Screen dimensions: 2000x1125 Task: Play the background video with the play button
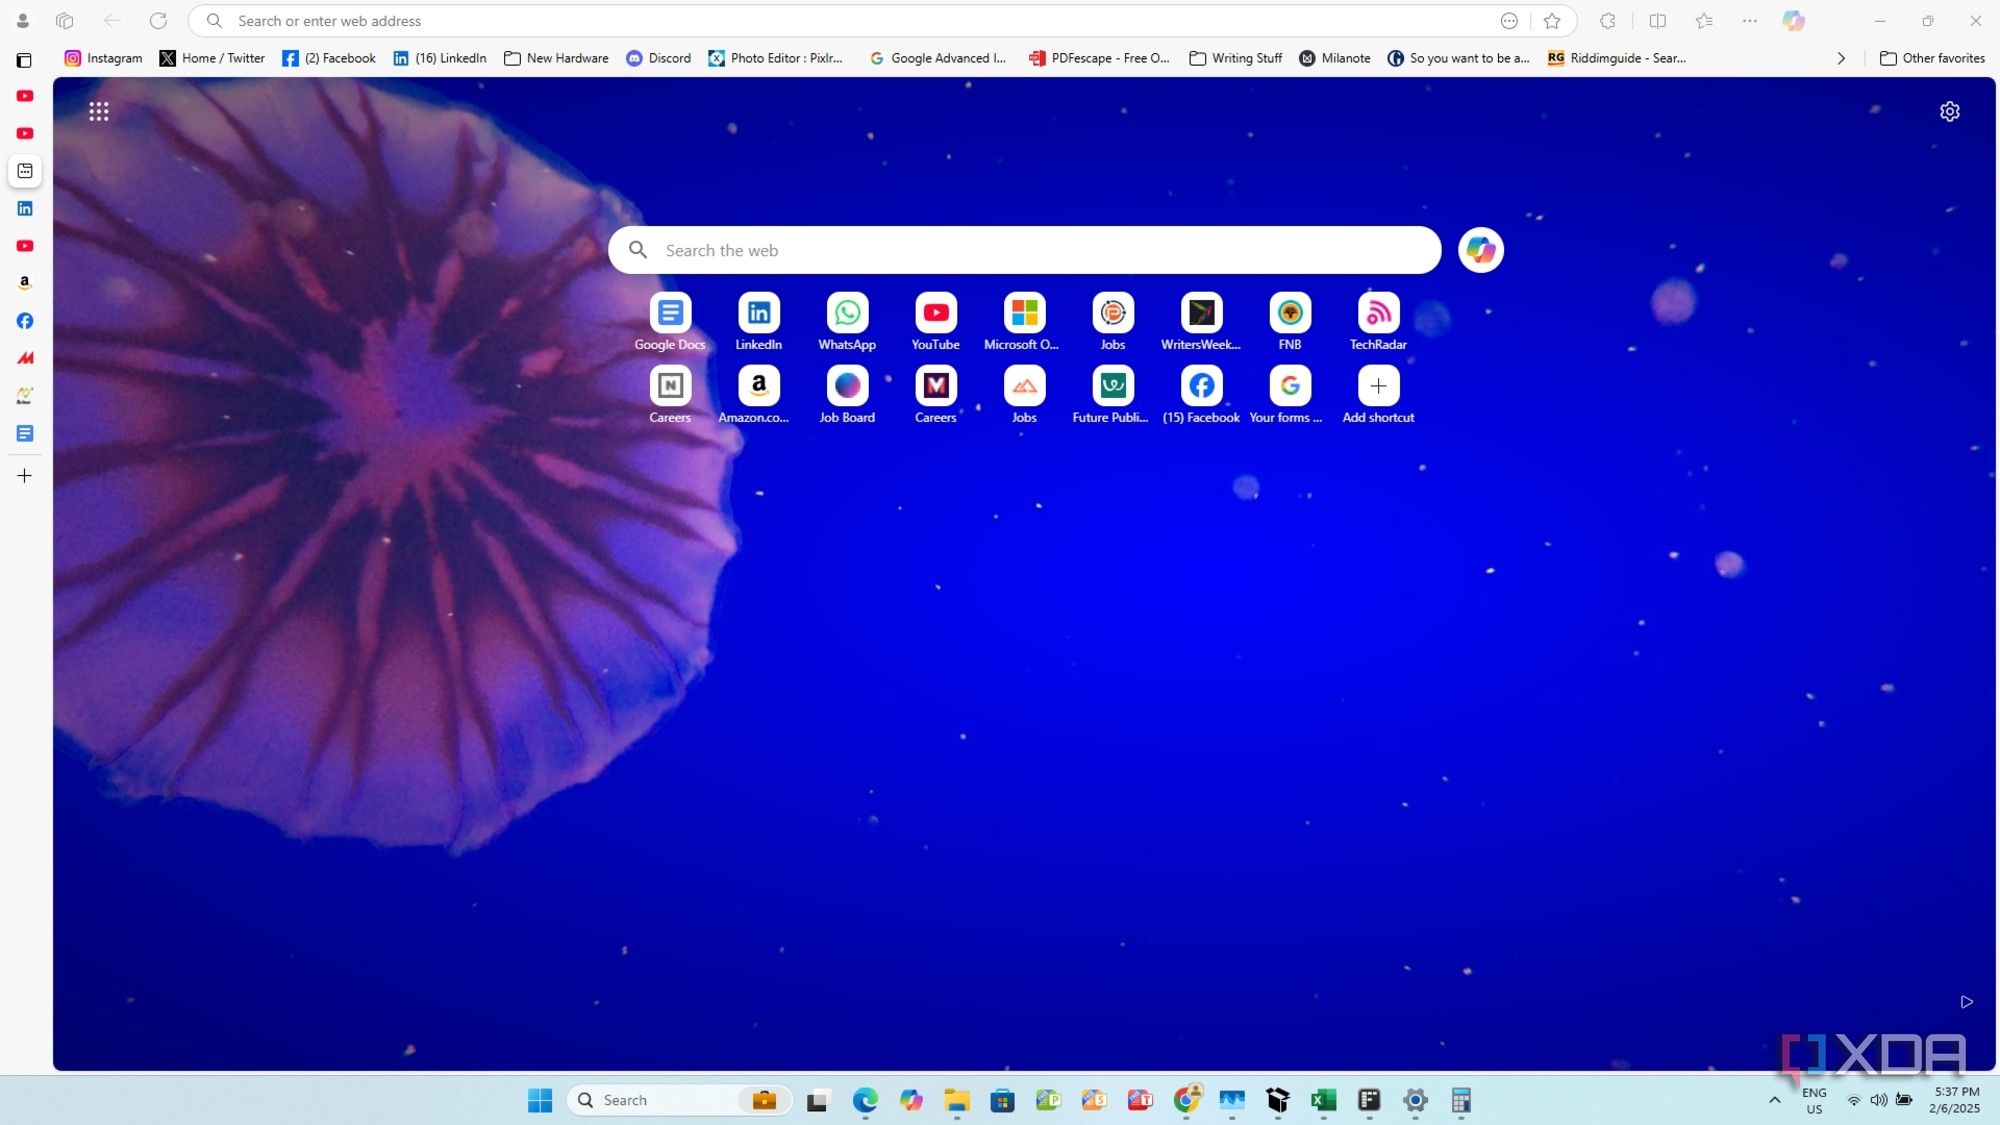pos(1966,1001)
